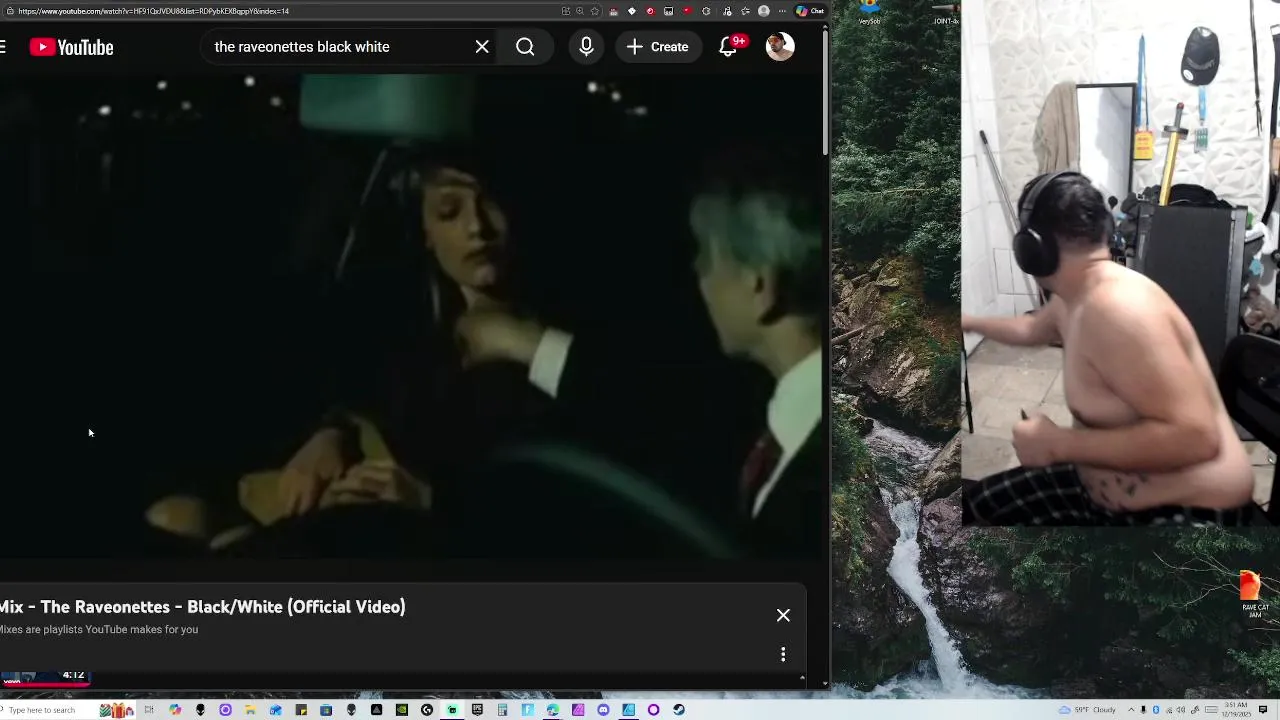
Task: Click the browser address bar URL
Action: [x=153, y=11]
